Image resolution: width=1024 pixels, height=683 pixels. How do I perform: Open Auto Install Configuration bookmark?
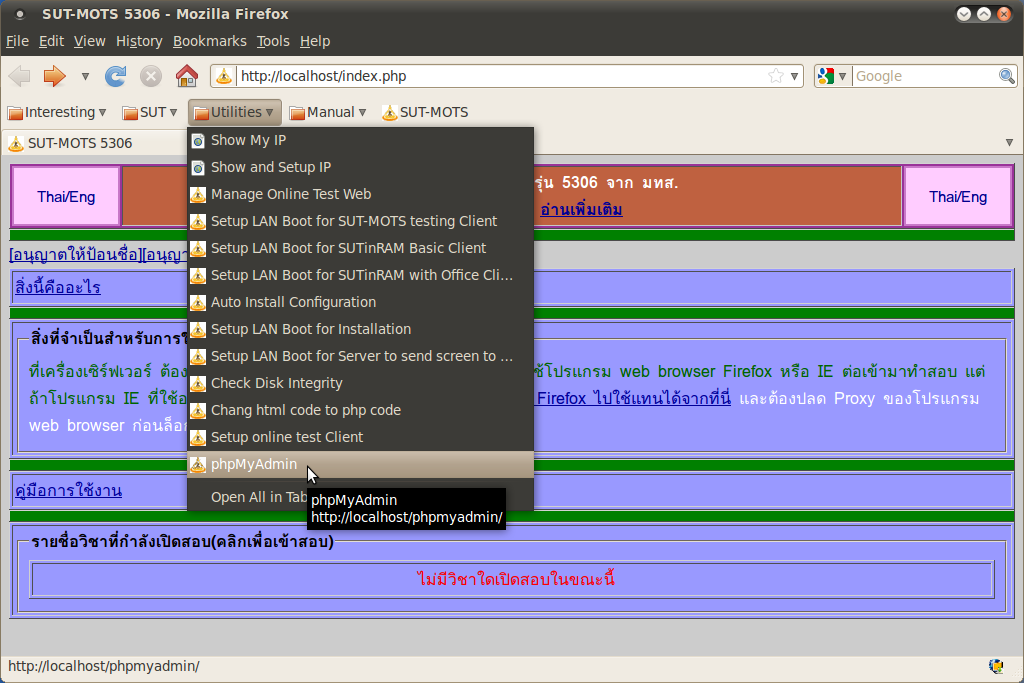[x=360, y=302]
